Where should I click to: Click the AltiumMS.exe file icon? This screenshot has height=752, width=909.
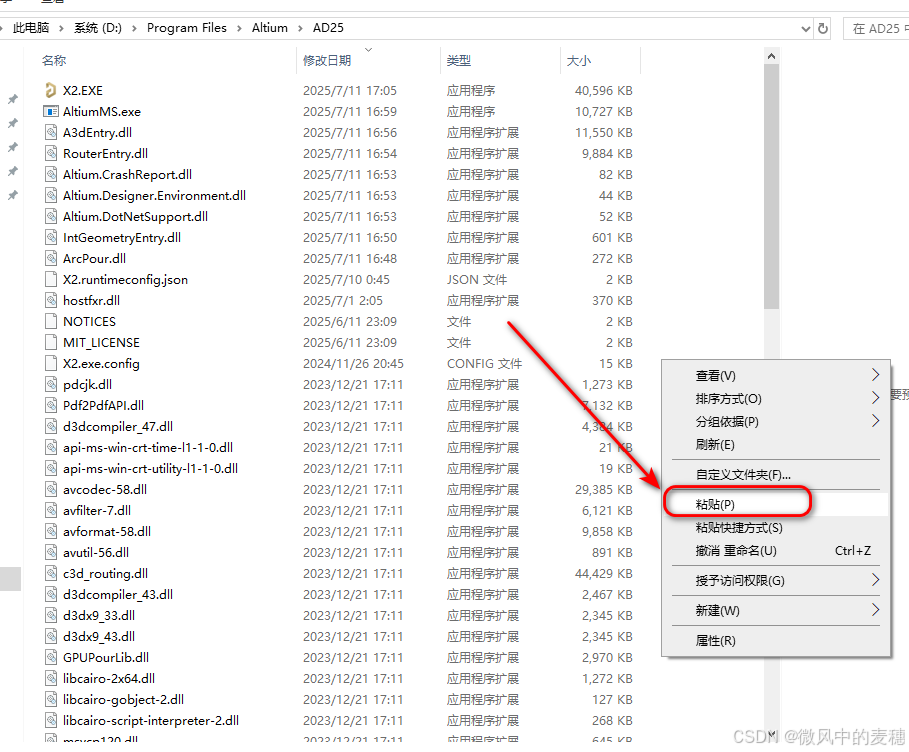point(51,111)
